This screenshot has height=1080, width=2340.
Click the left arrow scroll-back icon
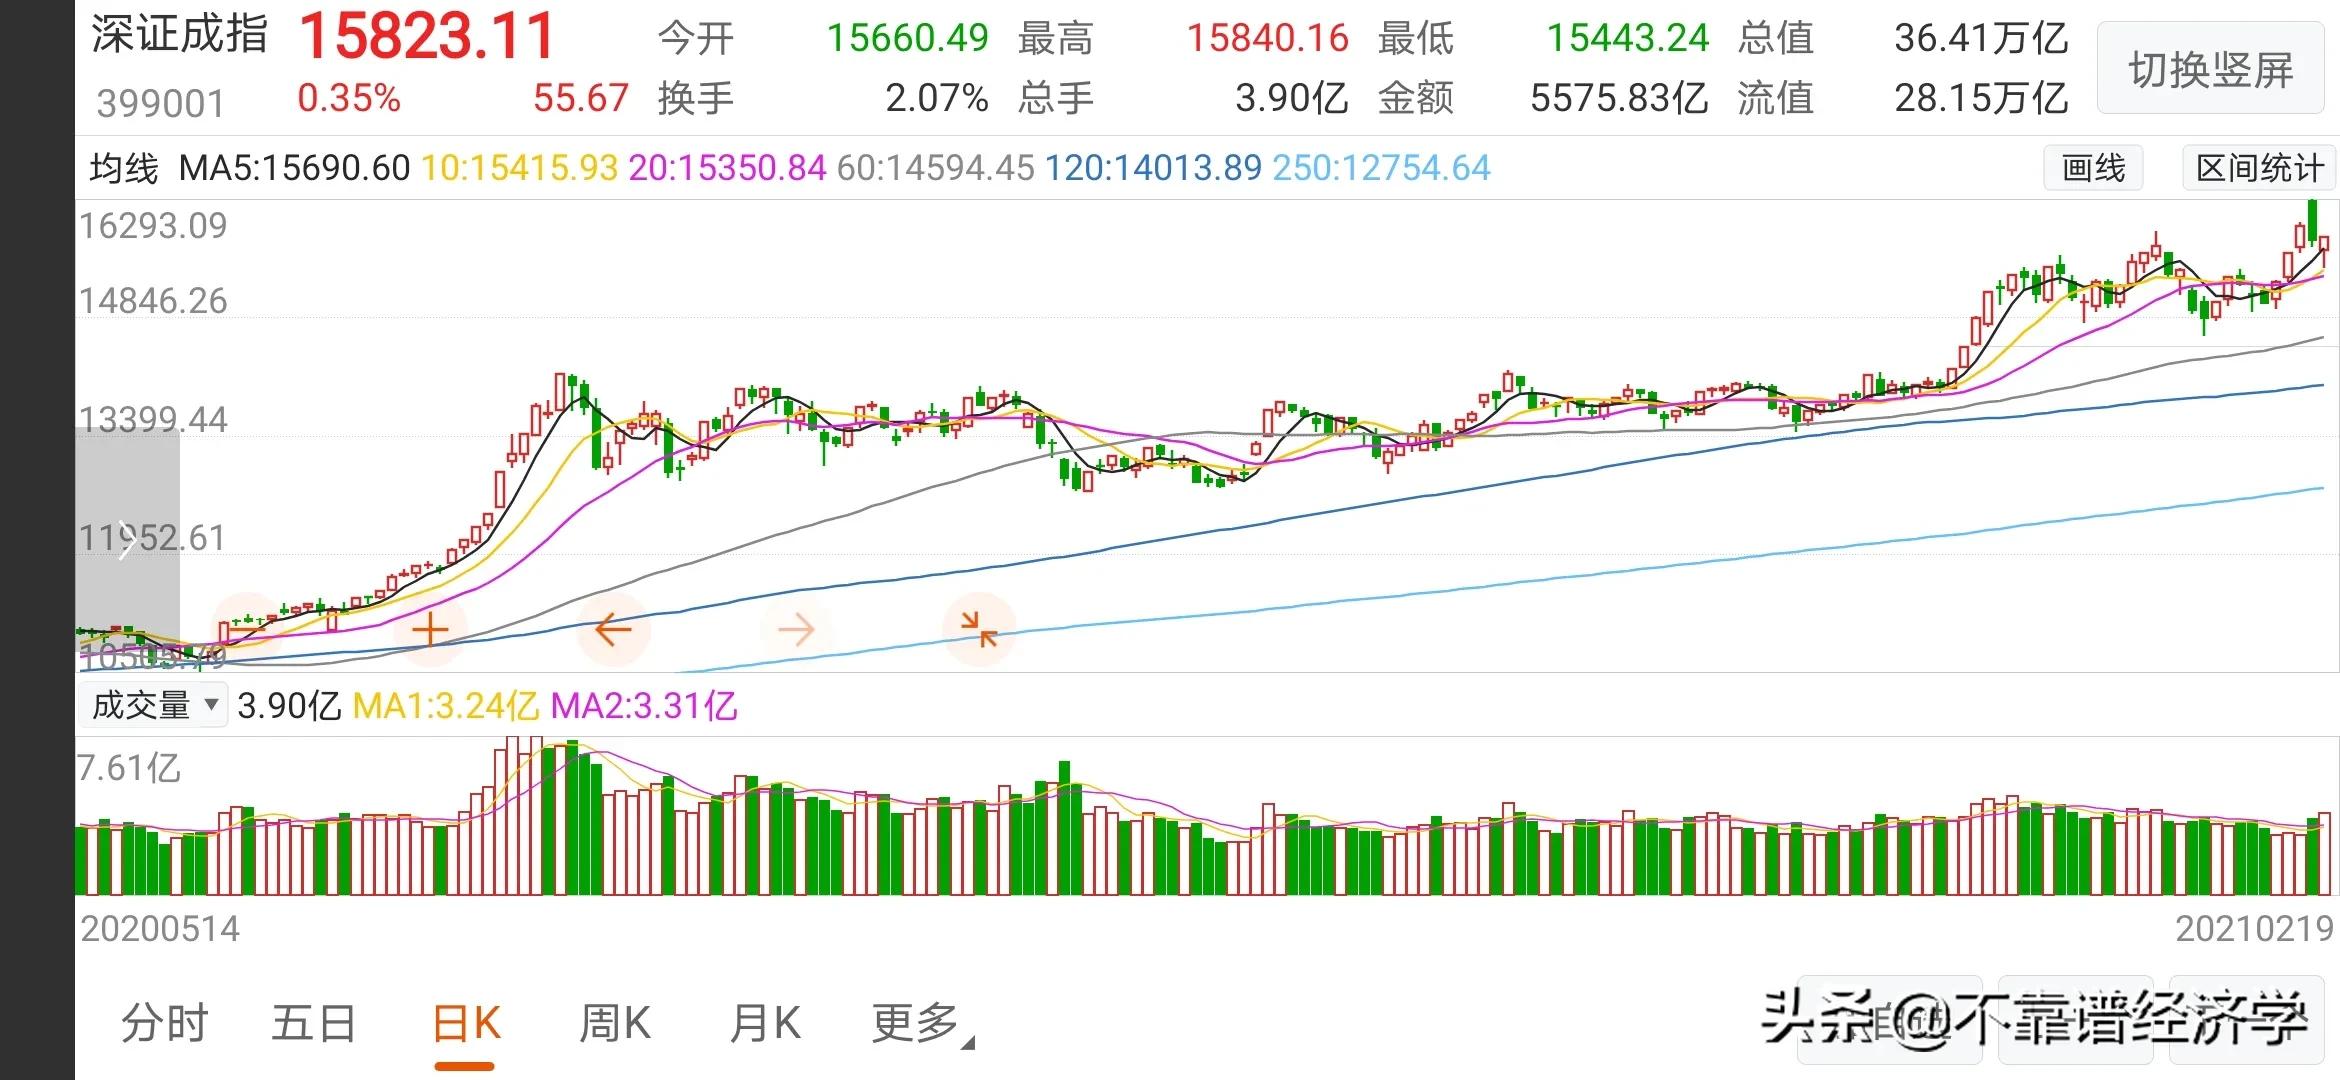point(613,630)
